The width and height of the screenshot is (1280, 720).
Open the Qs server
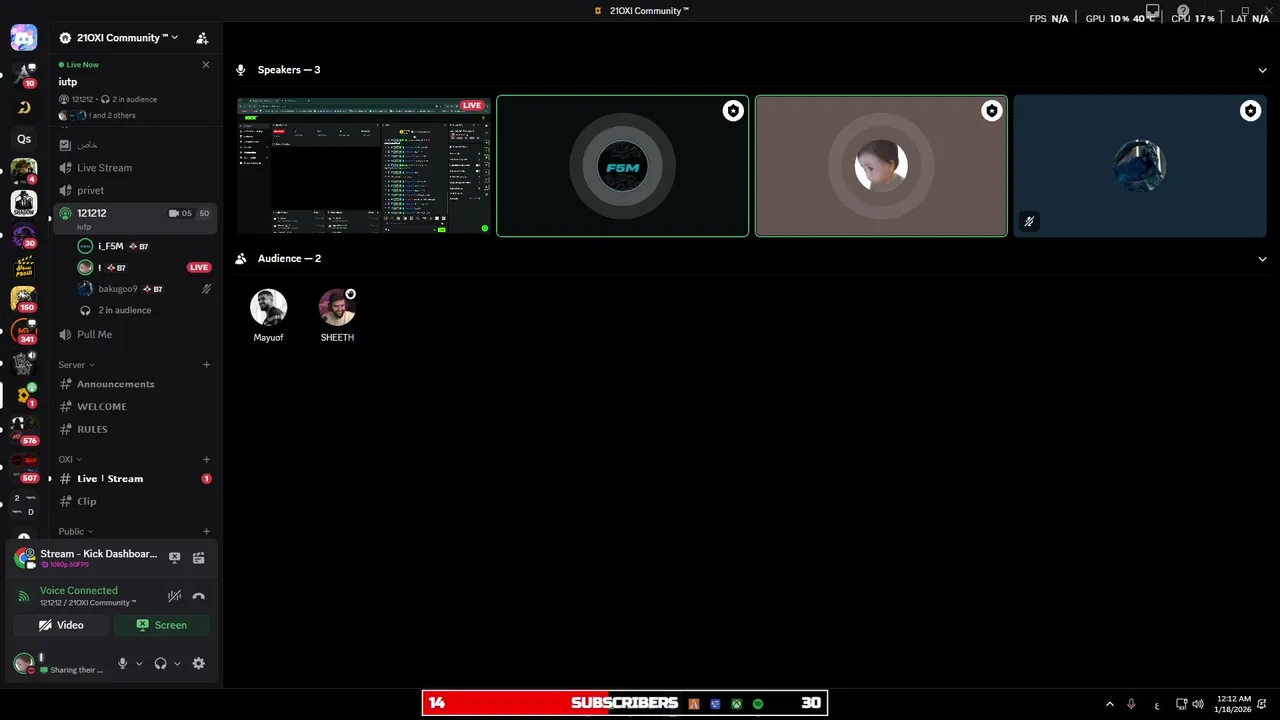point(24,139)
